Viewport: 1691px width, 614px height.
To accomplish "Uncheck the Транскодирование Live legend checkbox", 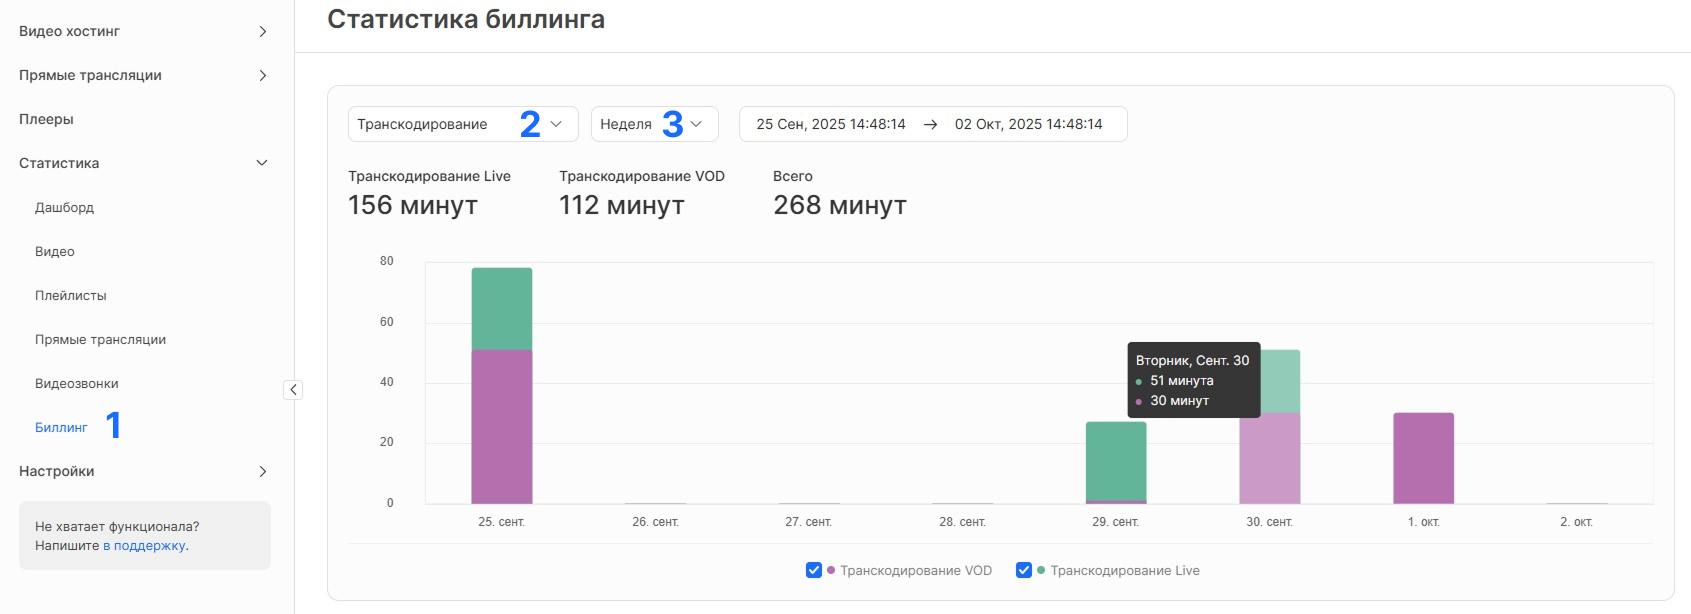I will 1024,570.
